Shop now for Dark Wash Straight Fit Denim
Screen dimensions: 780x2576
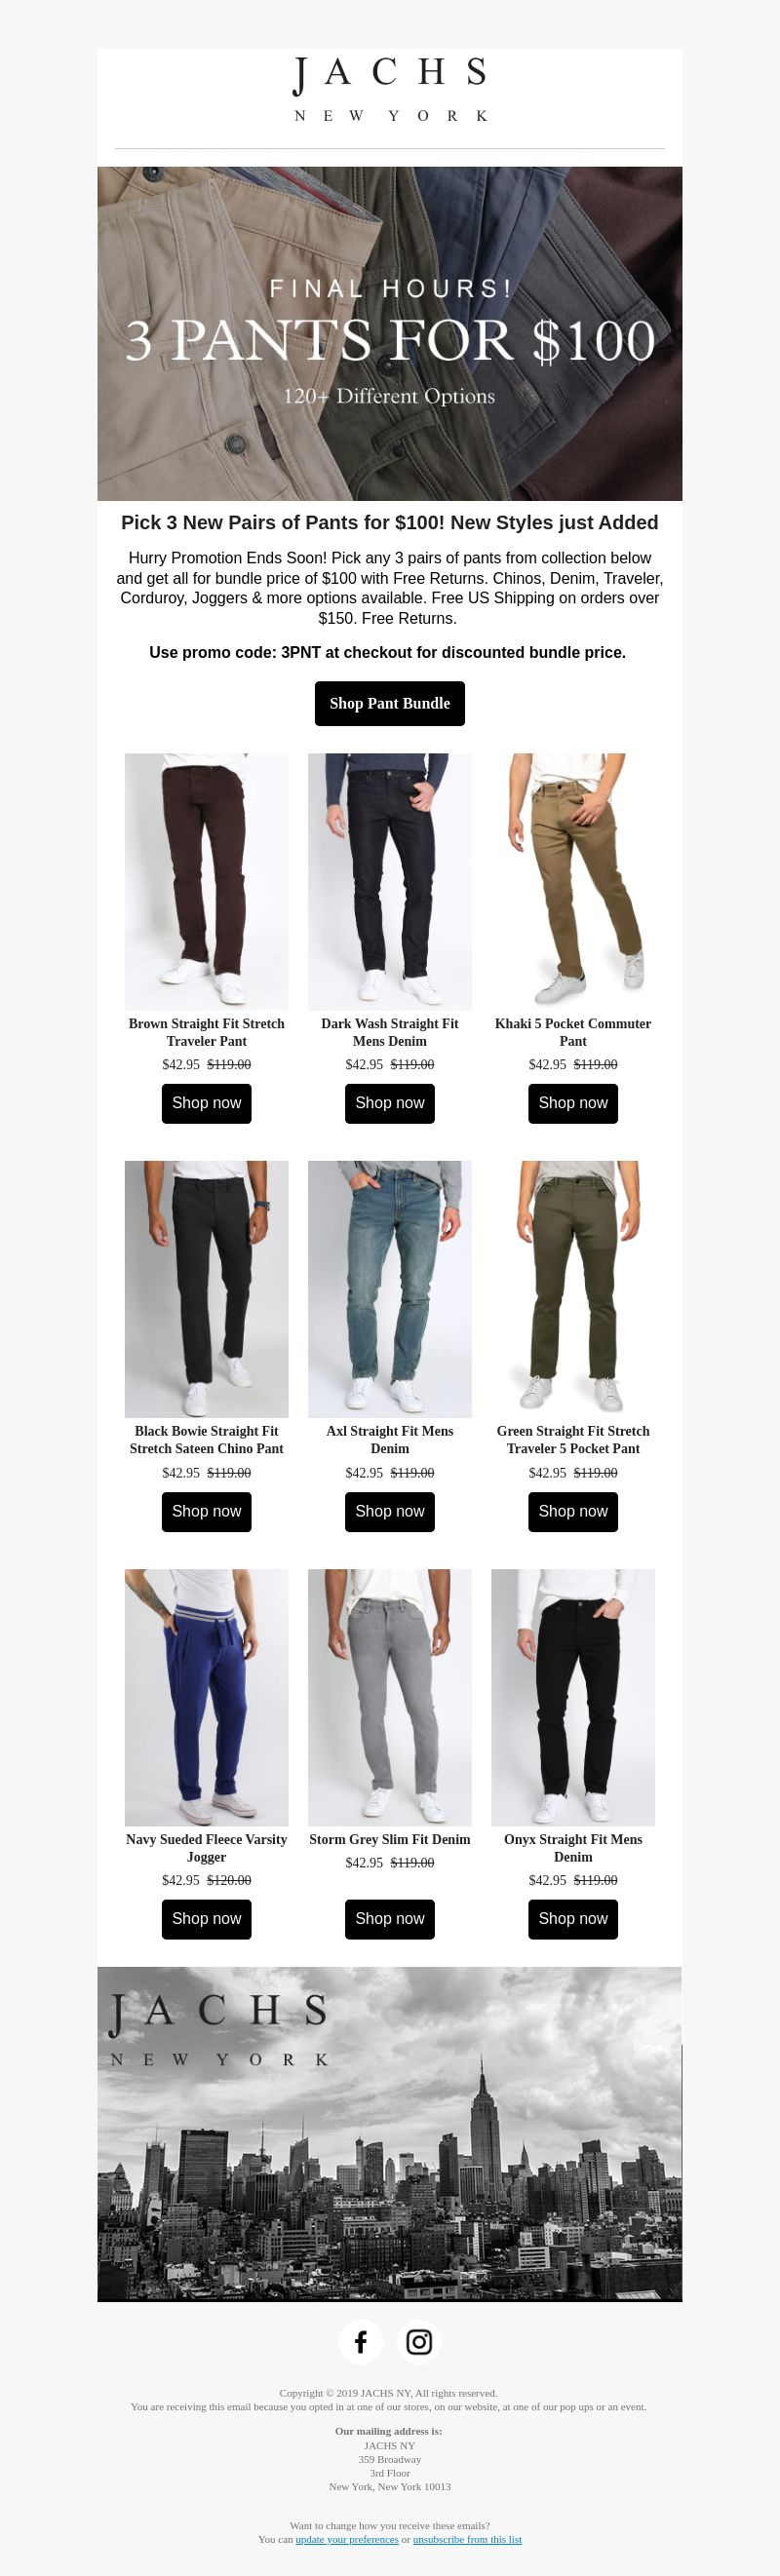coord(390,1103)
